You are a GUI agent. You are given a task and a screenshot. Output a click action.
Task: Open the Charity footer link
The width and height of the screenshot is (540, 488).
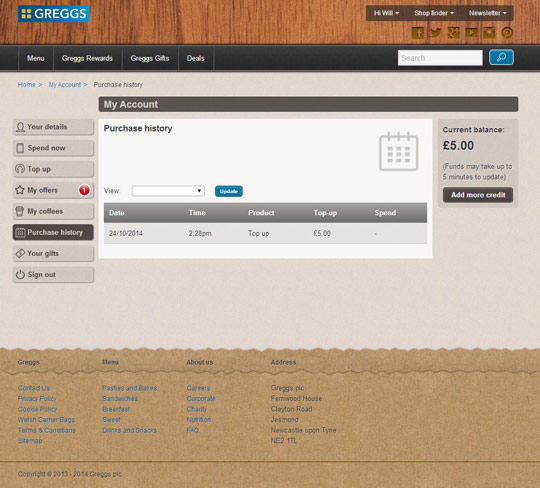coord(197,409)
